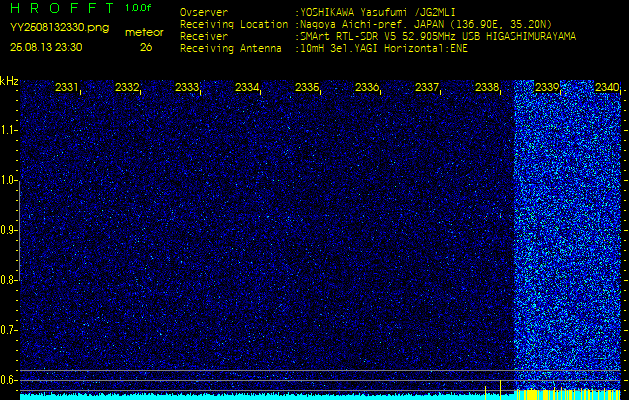Click the kHz axis unit label
Image resolution: width=629 pixels, height=400 pixels.
point(9,81)
